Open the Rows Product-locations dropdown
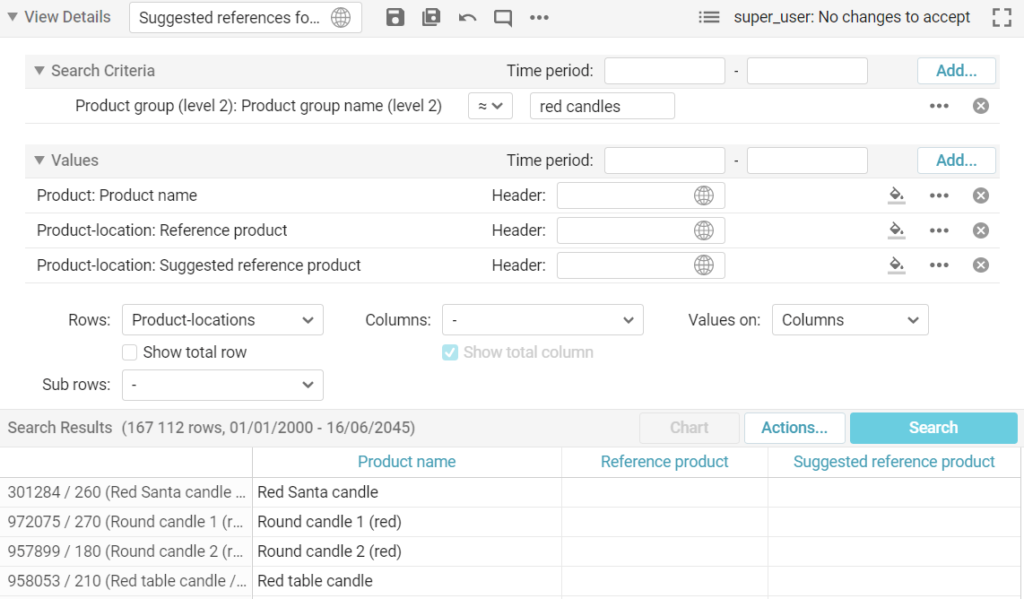Viewport: 1024px width, 599px height. tap(222, 320)
